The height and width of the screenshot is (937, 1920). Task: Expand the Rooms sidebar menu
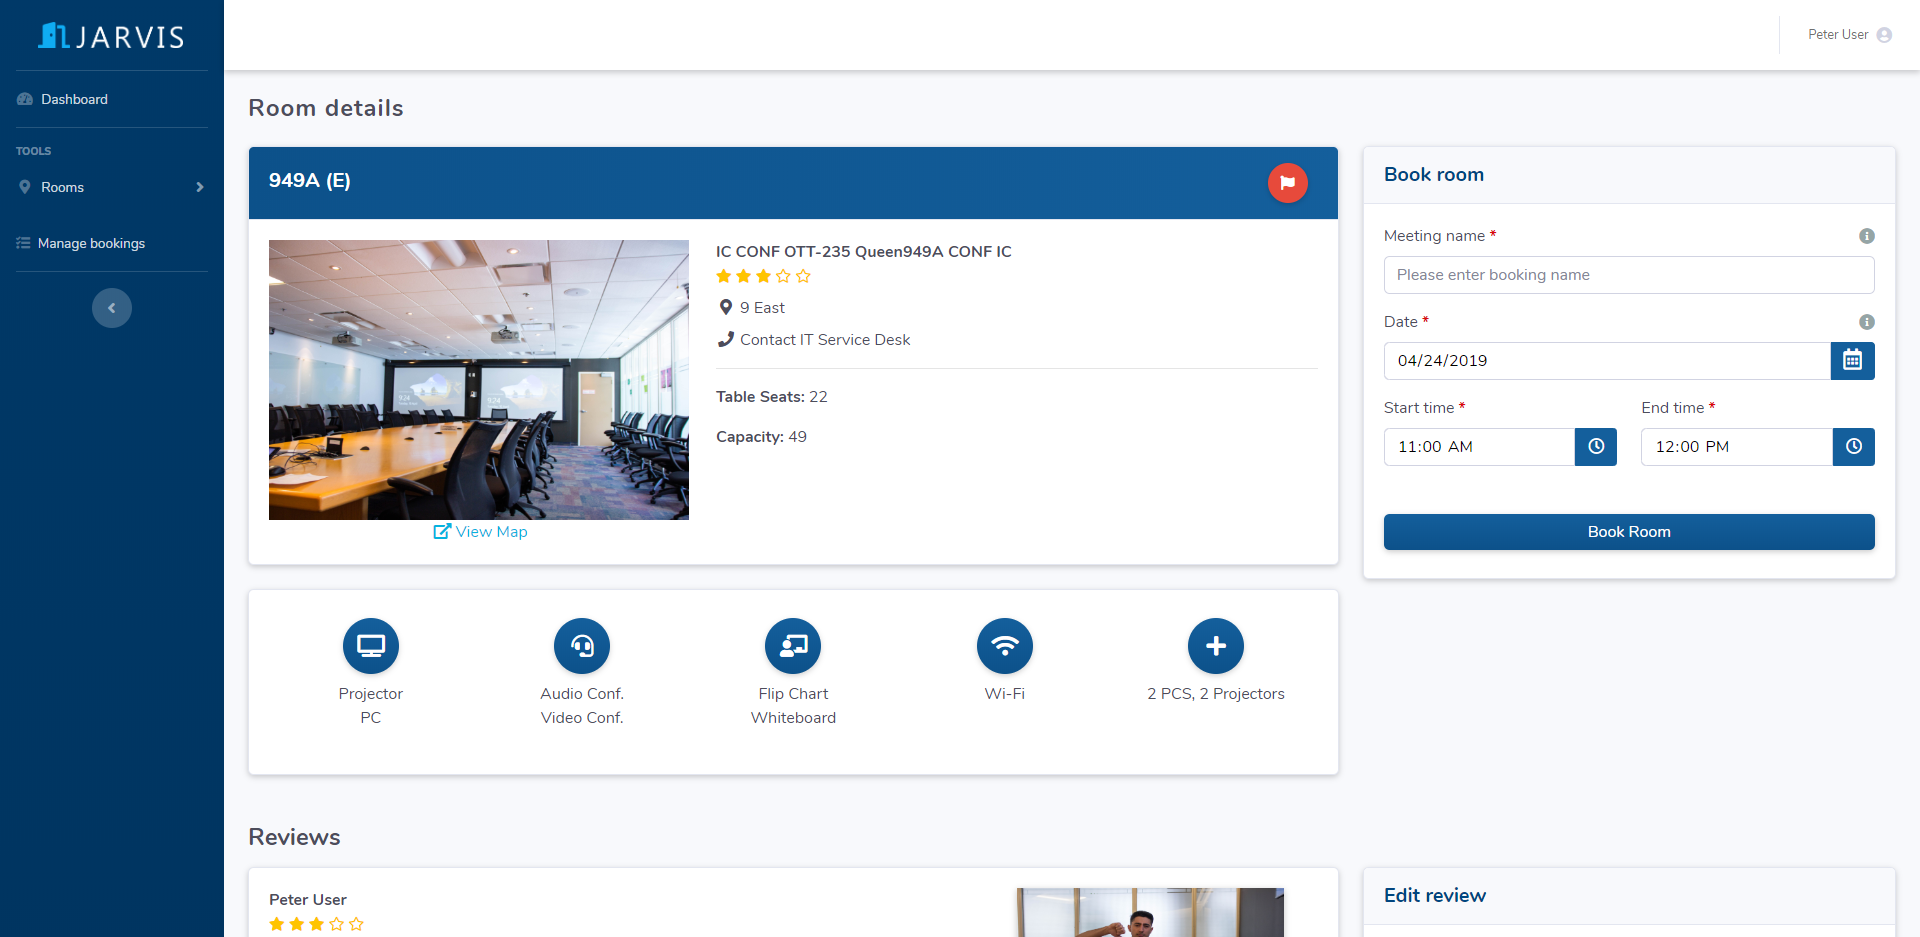tap(111, 187)
